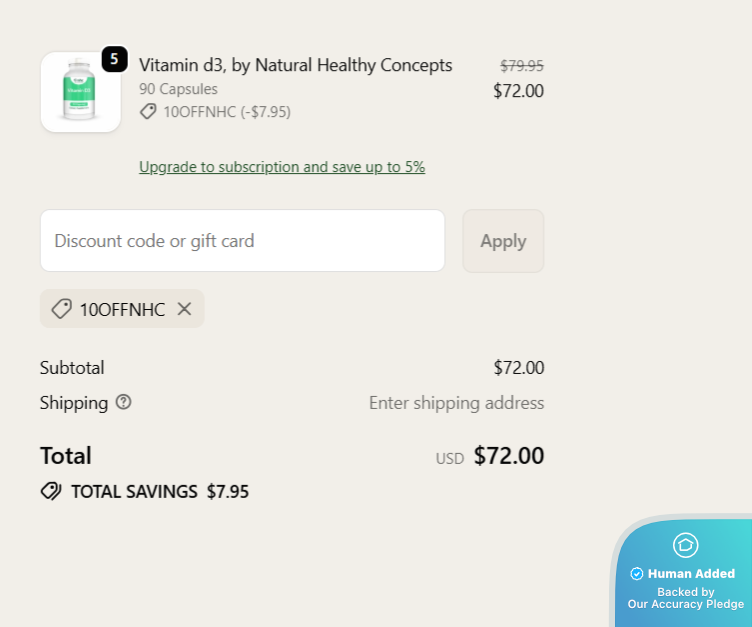Click the bold Total amount $72.00
This screenshot has width=752, height=627.
[508, 456]
